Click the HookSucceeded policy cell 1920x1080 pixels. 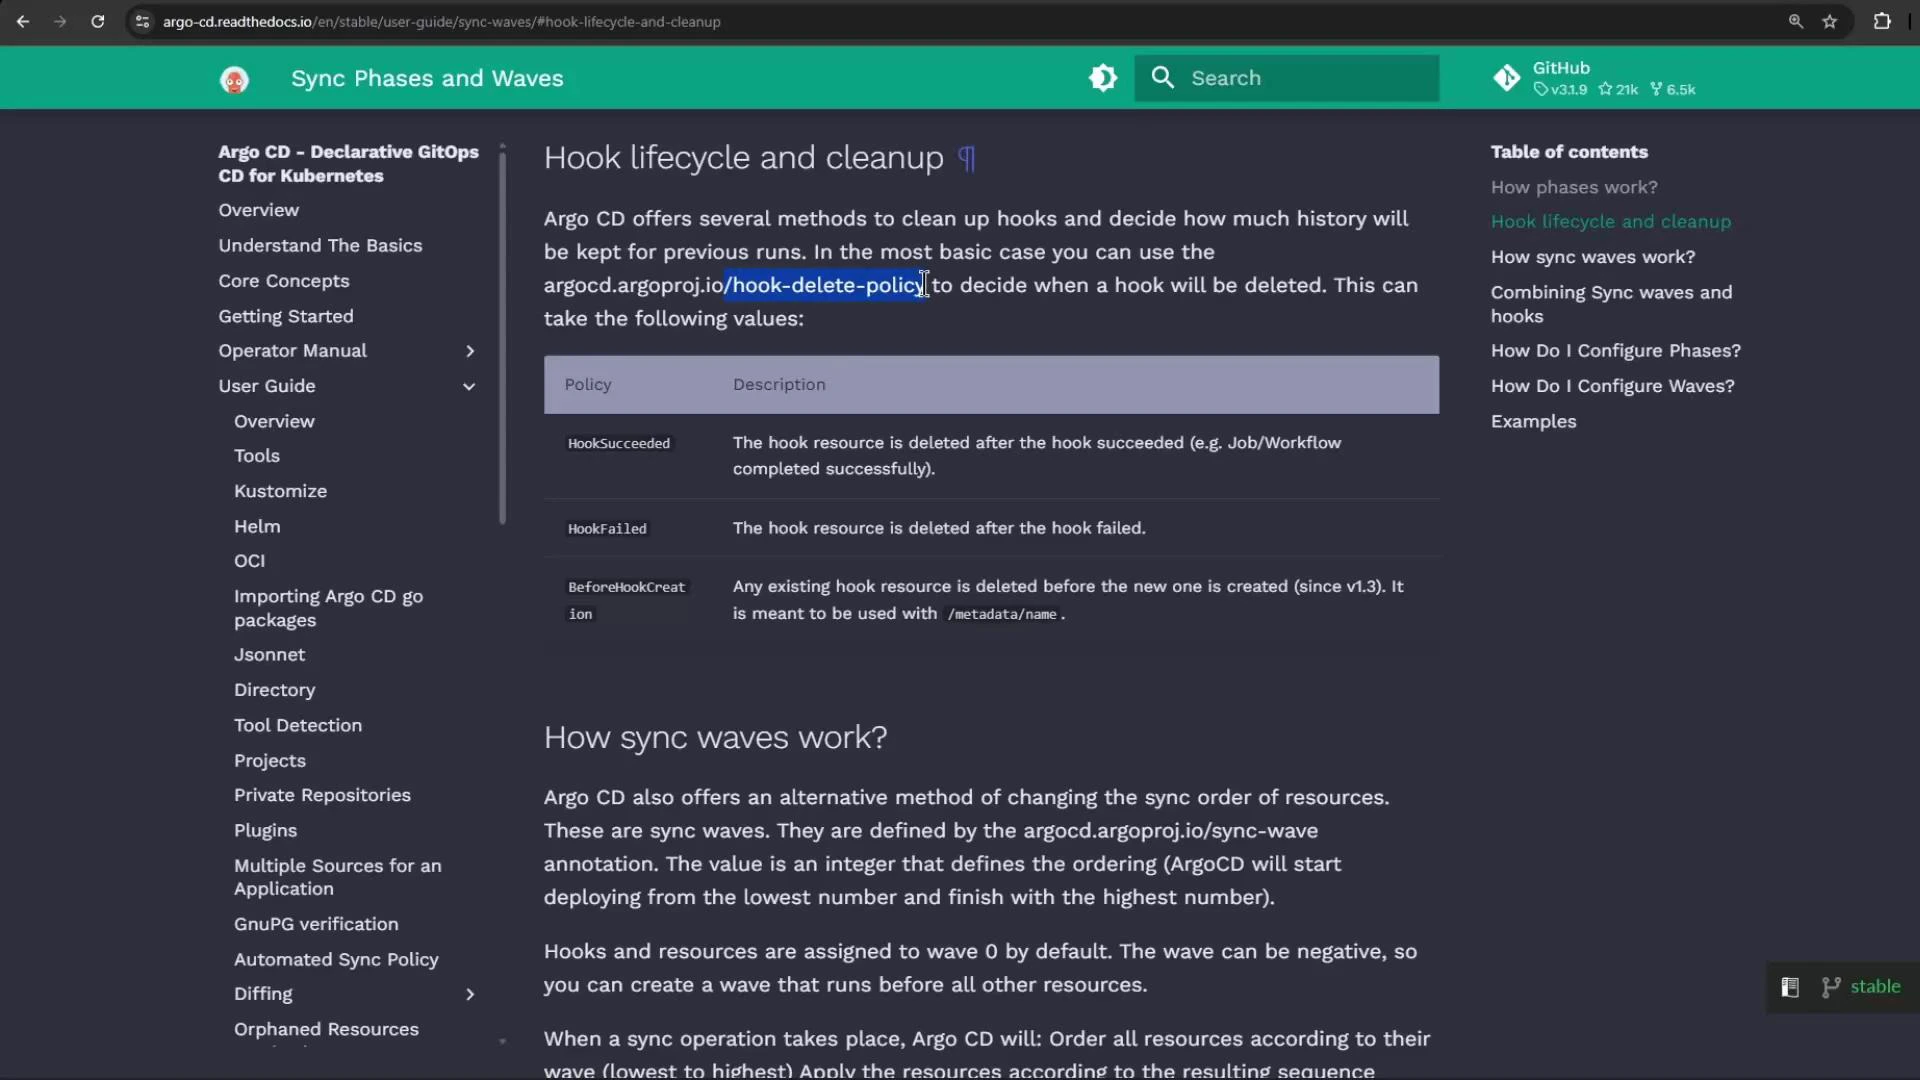619,444
